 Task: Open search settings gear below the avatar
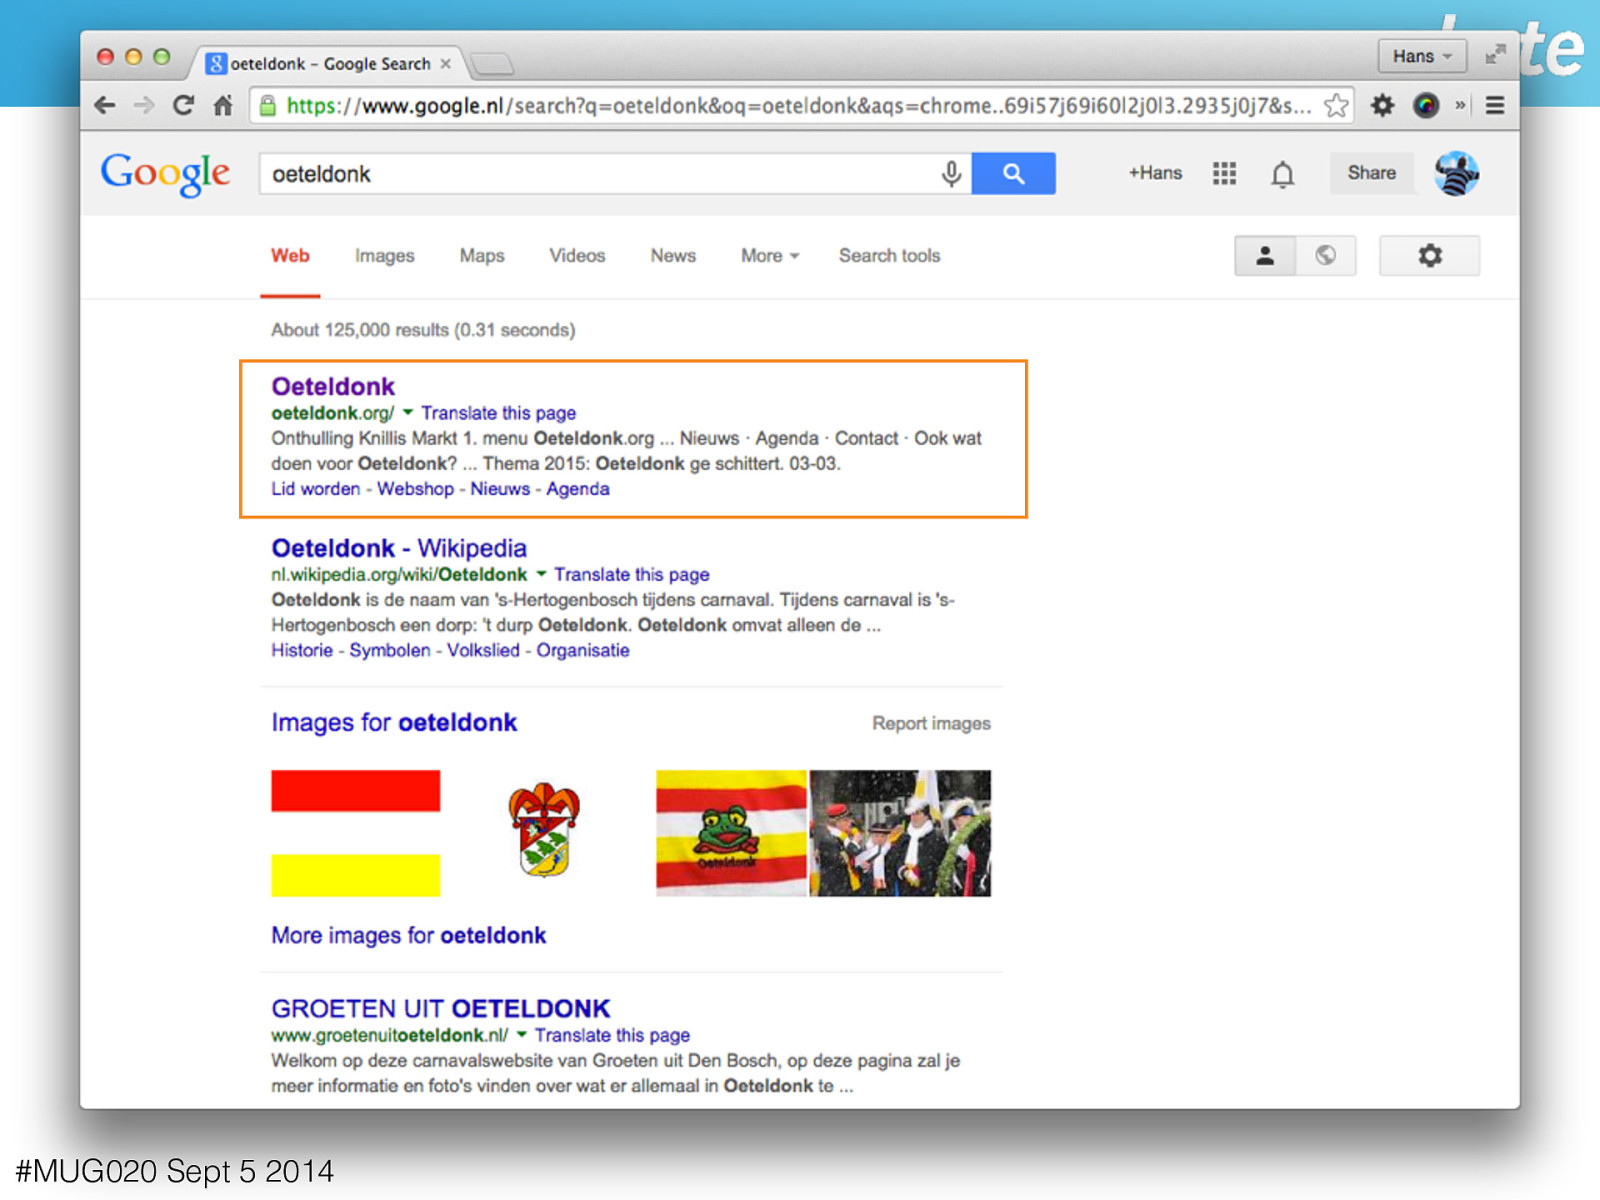[1430, 256]
